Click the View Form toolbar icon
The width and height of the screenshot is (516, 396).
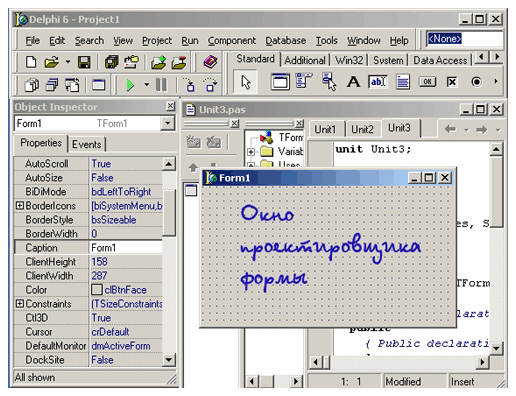pyautogui.click(x=52, y=85)
